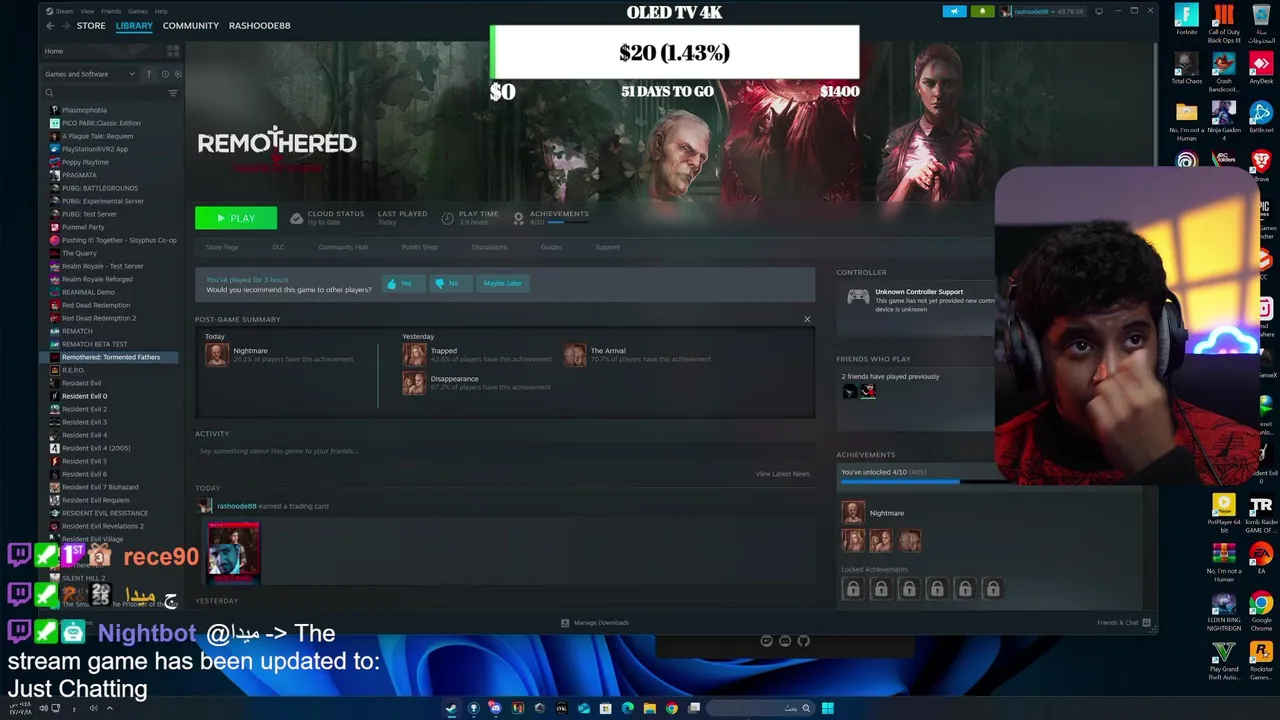Click the Disappearance achievement icon
Viewport: 1280px width, 720px height.
414,383
